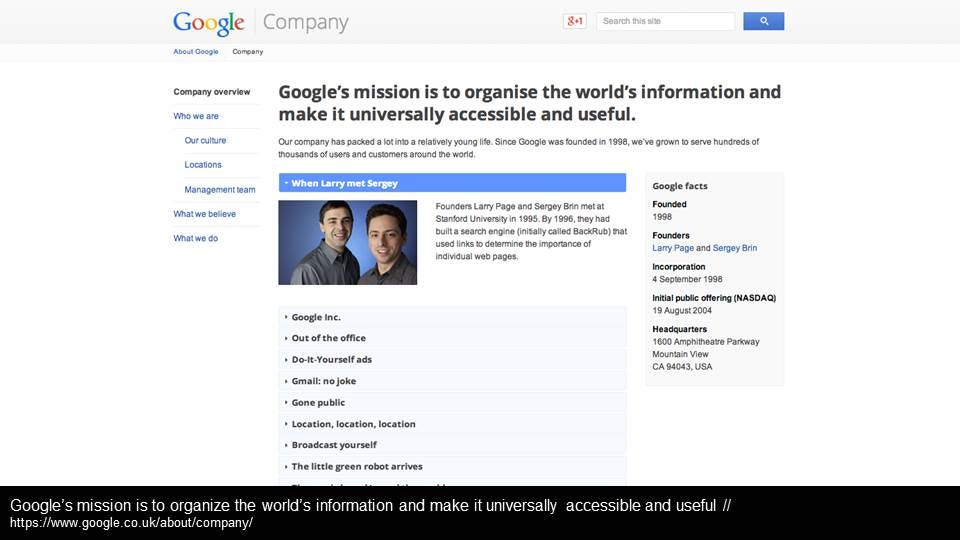Click the photo of Larry and Sergey
960x540 pixels.
point(348,242)
